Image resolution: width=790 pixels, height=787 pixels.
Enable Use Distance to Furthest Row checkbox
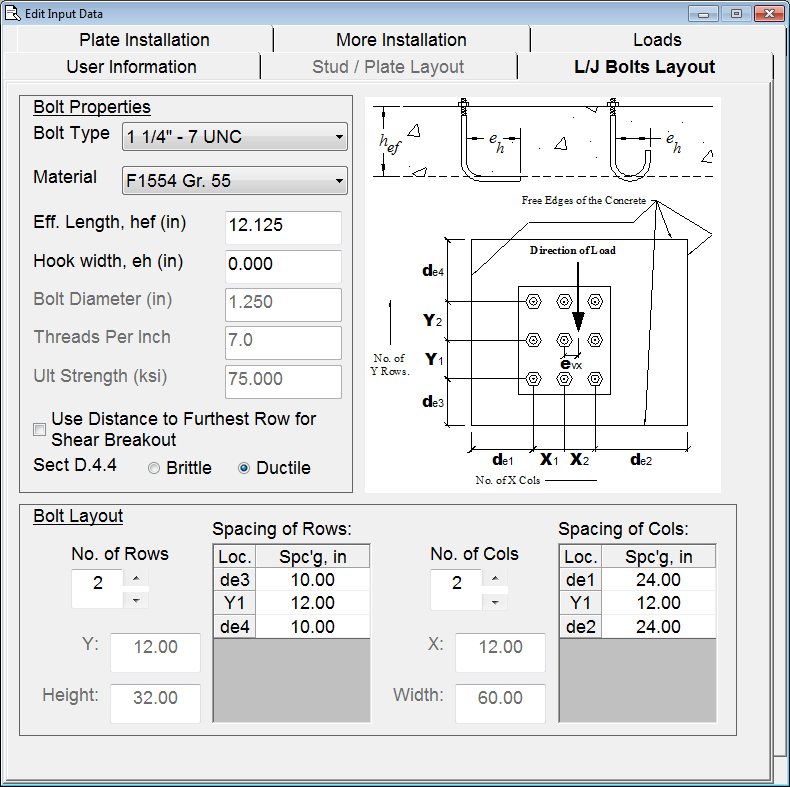40,430
